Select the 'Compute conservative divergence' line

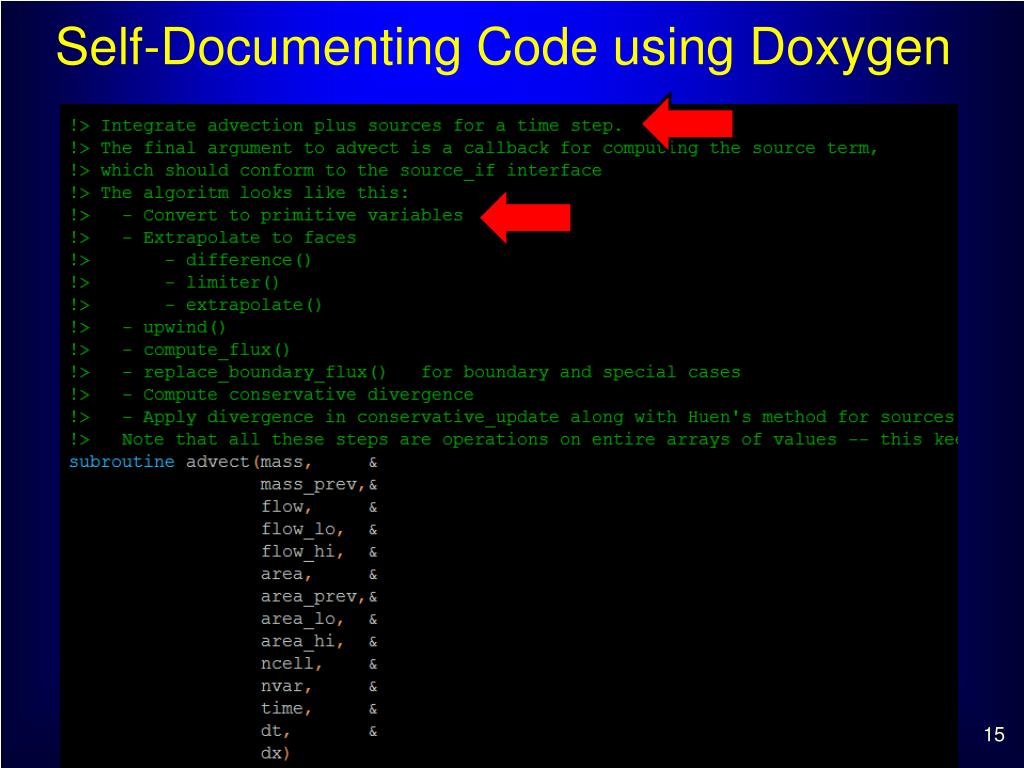coord(308,394)
